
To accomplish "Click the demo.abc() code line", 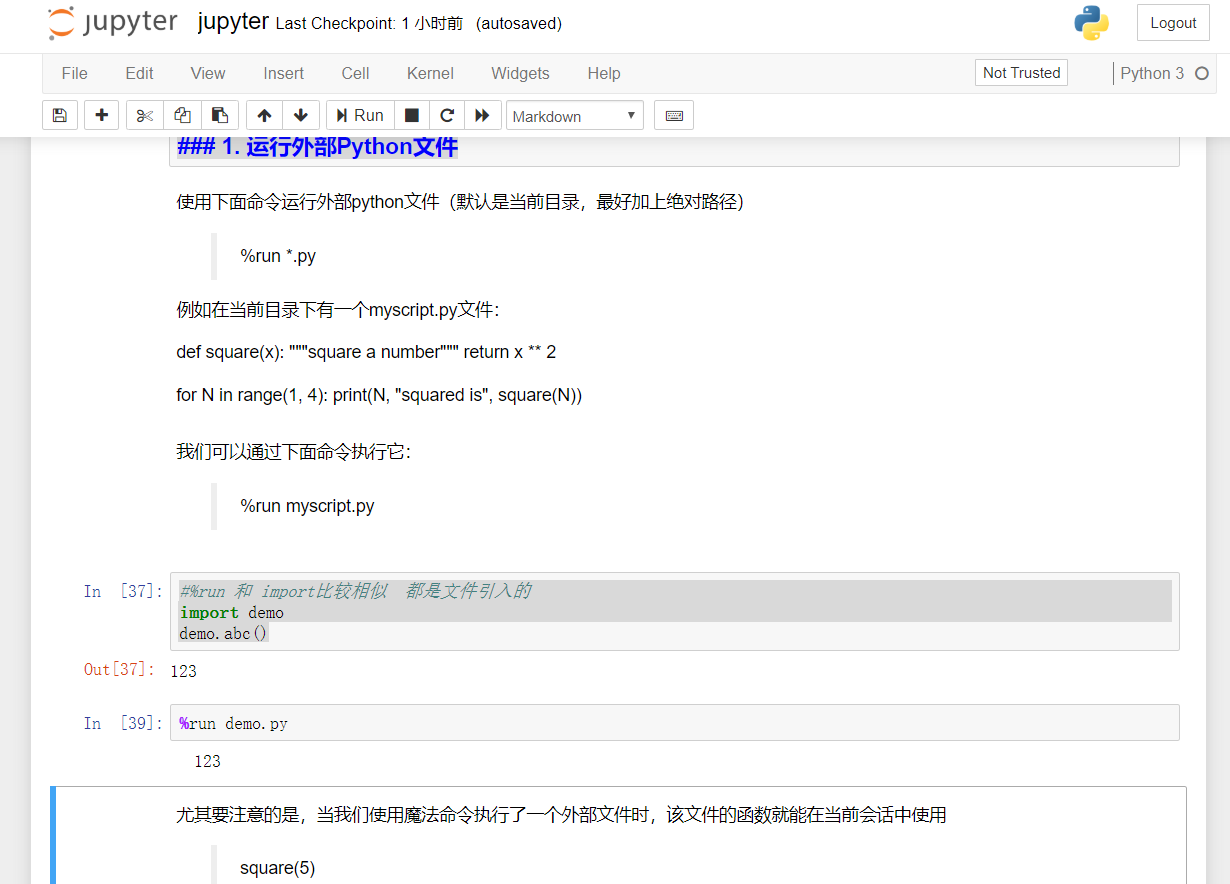I will tap(223, 634).
